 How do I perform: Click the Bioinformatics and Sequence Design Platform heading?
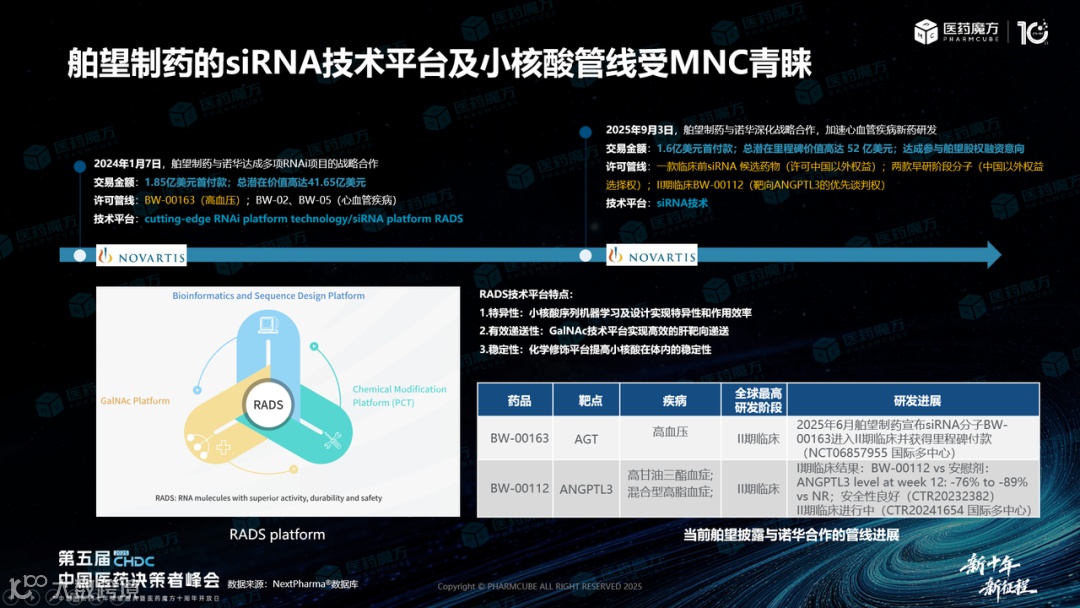269,295
